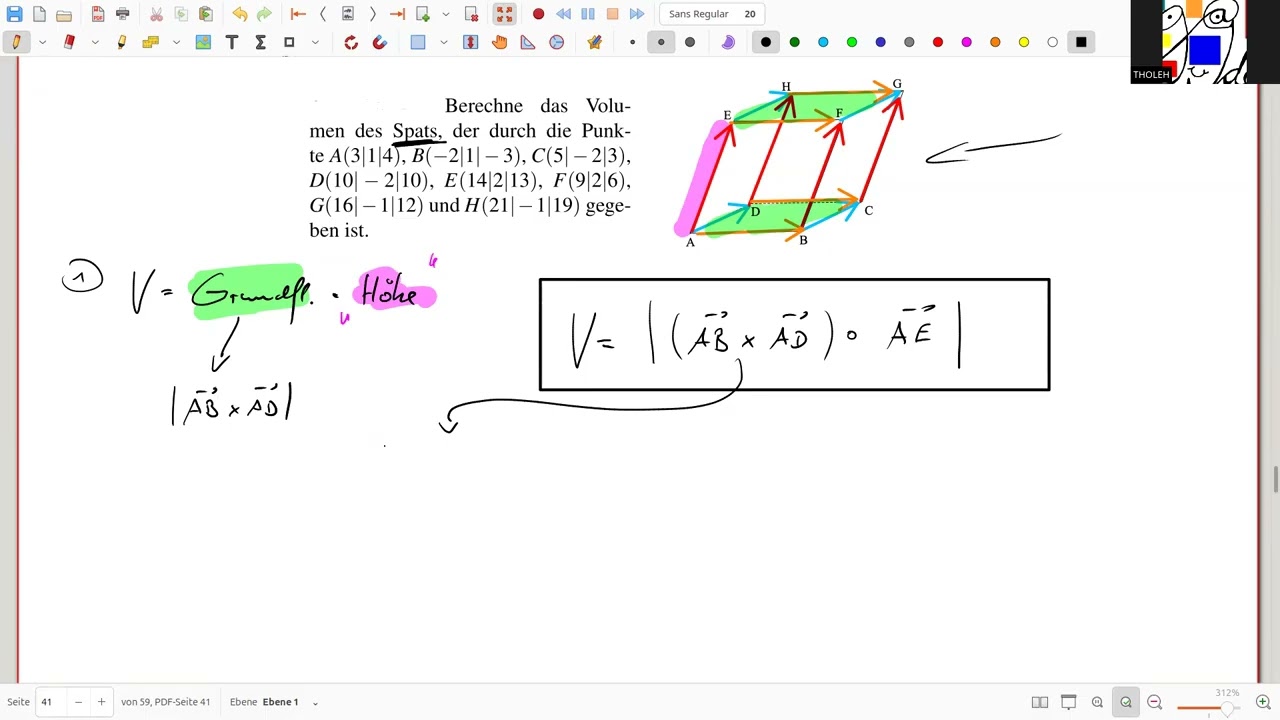
Task: Choose the Select Rectangle tool
Action: (417, 42)
